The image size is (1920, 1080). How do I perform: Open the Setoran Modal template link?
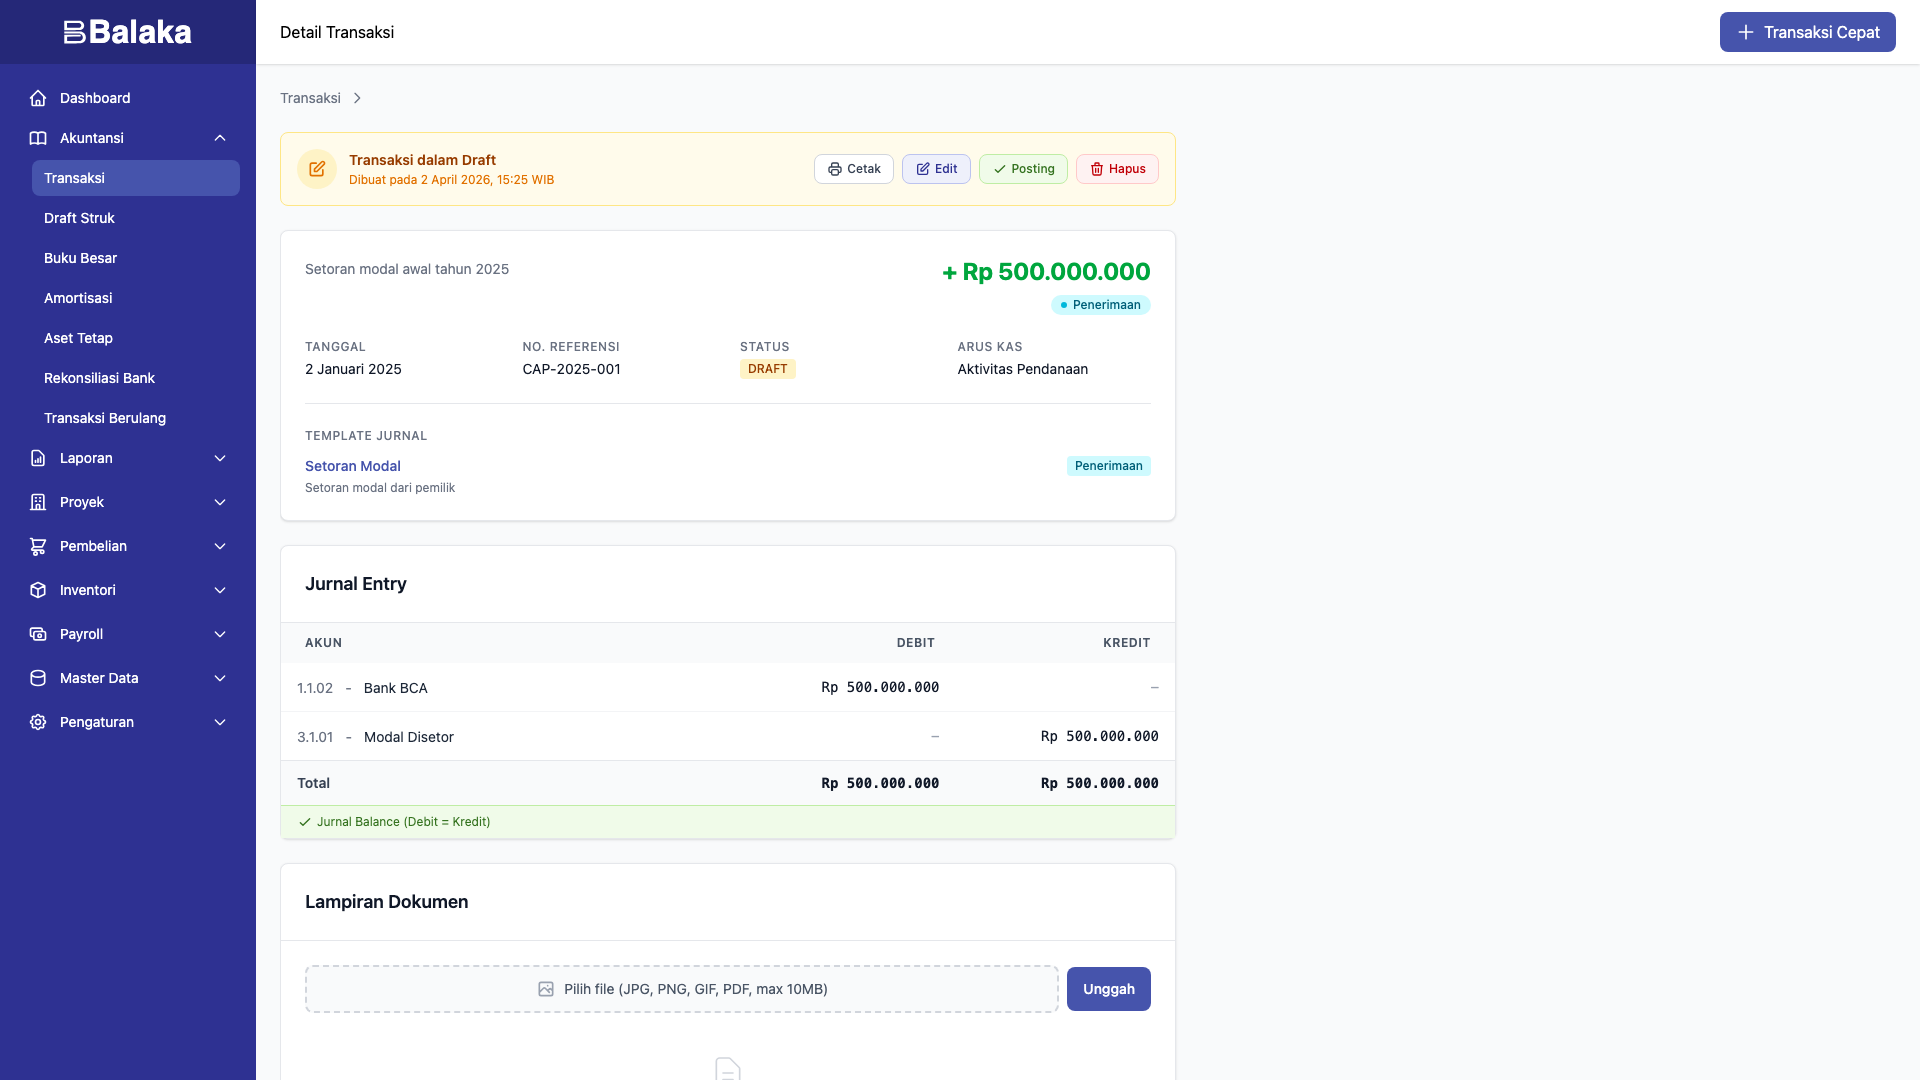pos(352,466)
